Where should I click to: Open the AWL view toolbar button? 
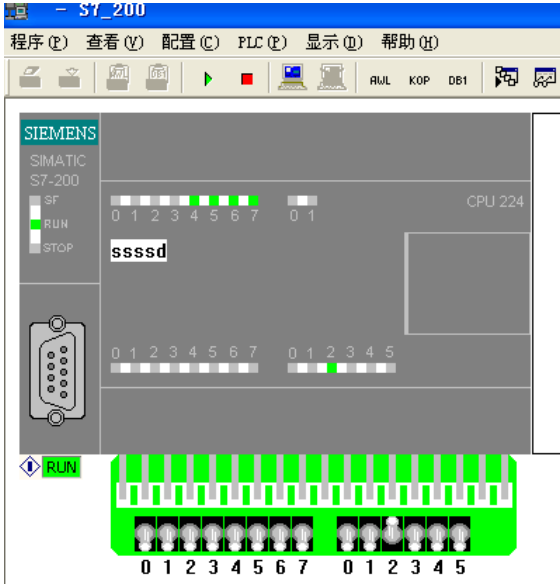[380, 80]
